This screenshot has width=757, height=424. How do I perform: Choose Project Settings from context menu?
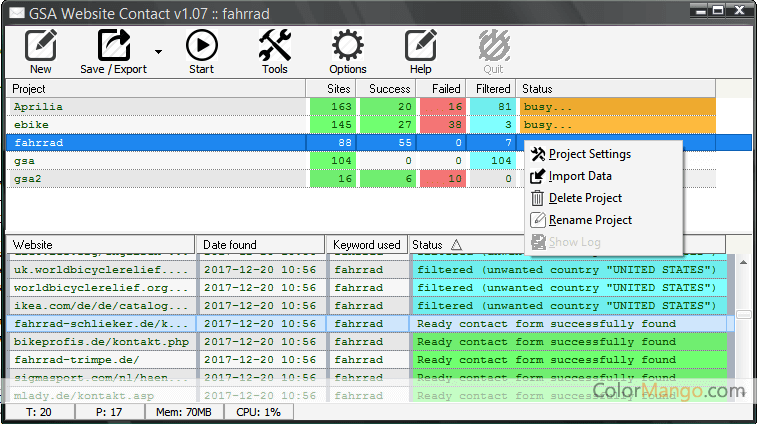tap(603, 154)
